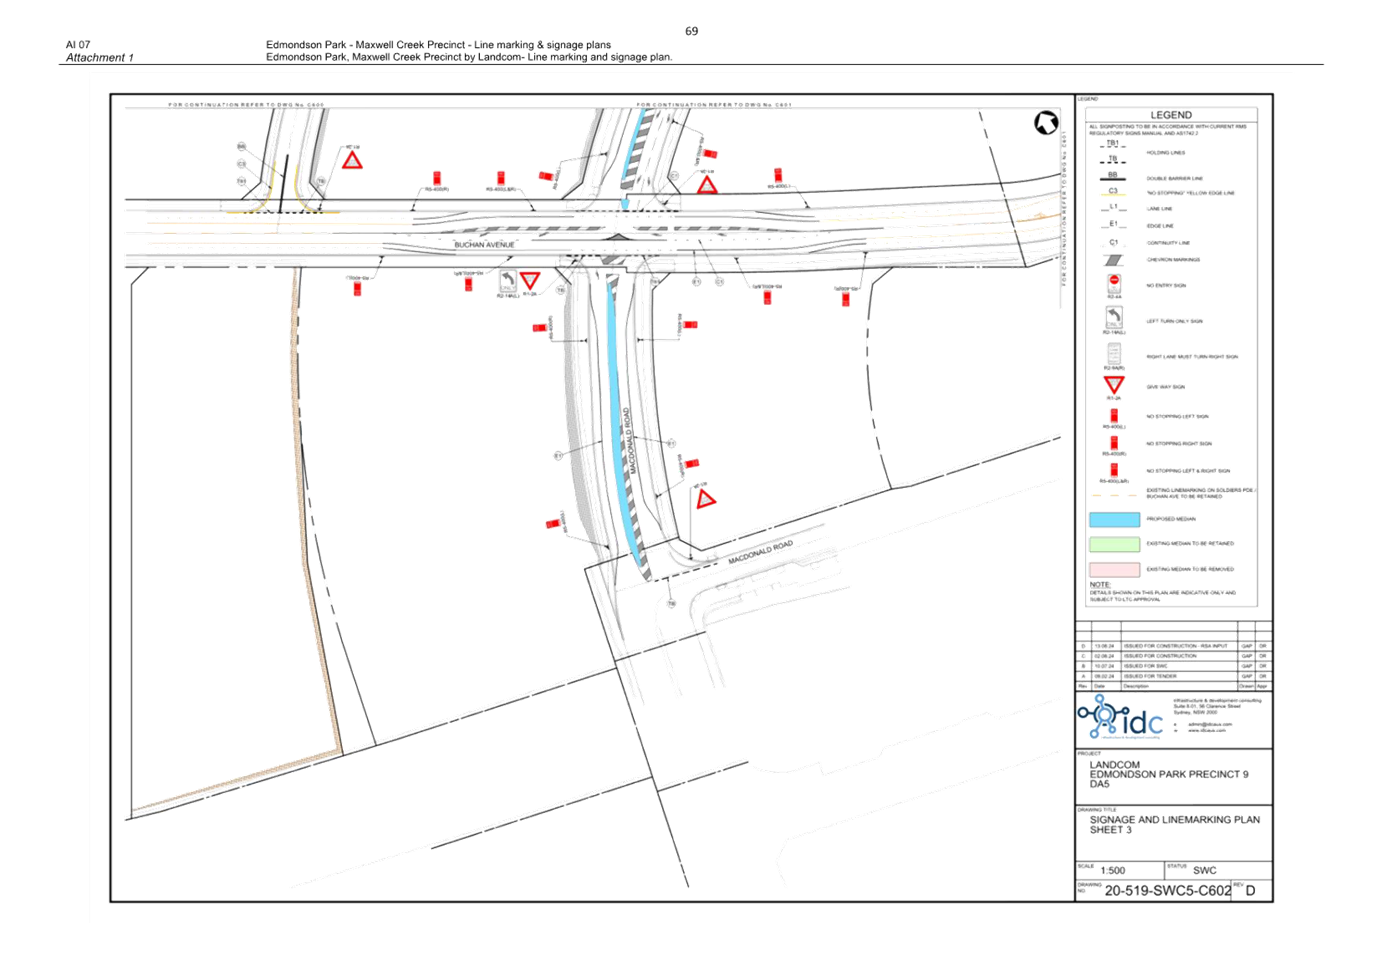The height and width of the screenshot is (977, 1382).
Task: Click the continuation note for DWG C601
Action: [x=714, y=104]
